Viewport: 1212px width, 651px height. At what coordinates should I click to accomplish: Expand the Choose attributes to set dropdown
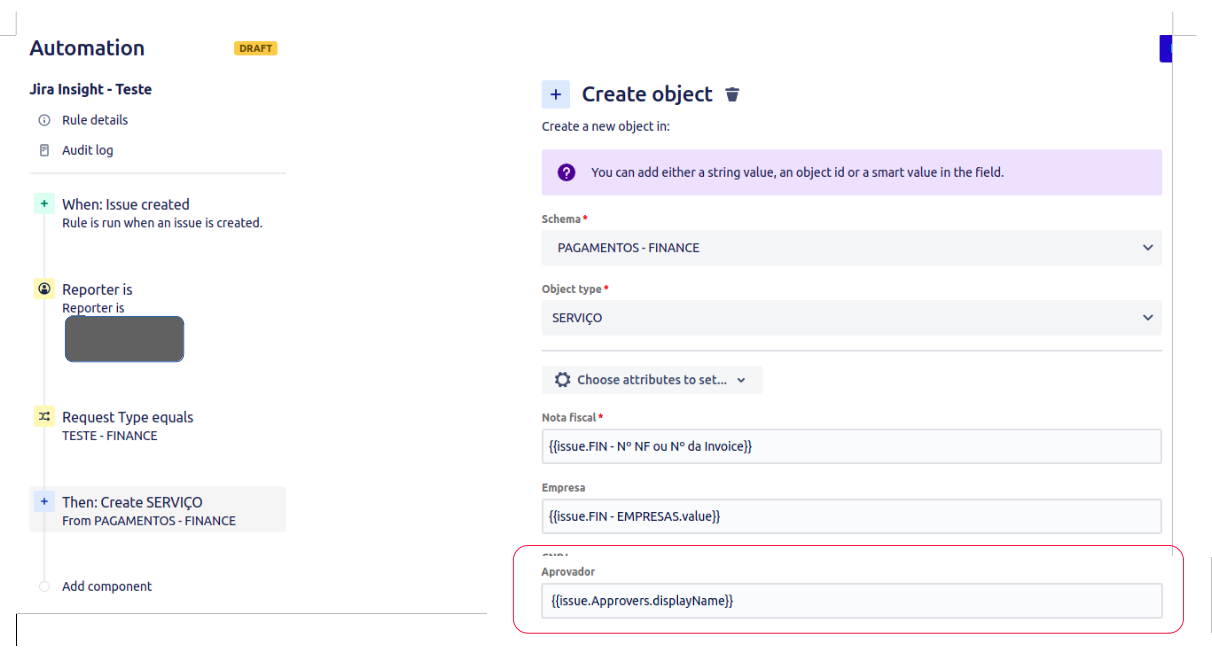pos(652,380)
